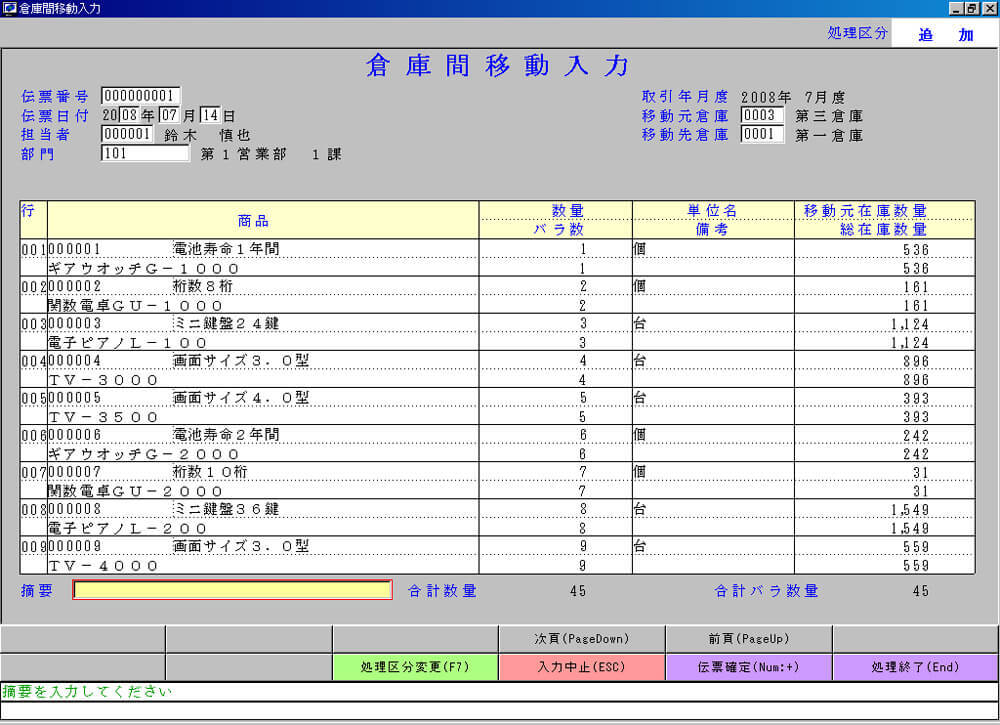
Task: Click spec text 桁数8桁
Action: [x=203, y=286]
